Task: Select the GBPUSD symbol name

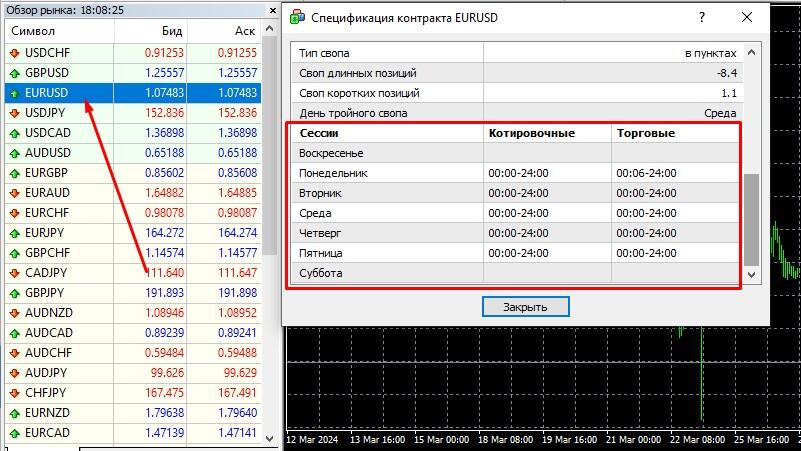Action: coord(47,73)
